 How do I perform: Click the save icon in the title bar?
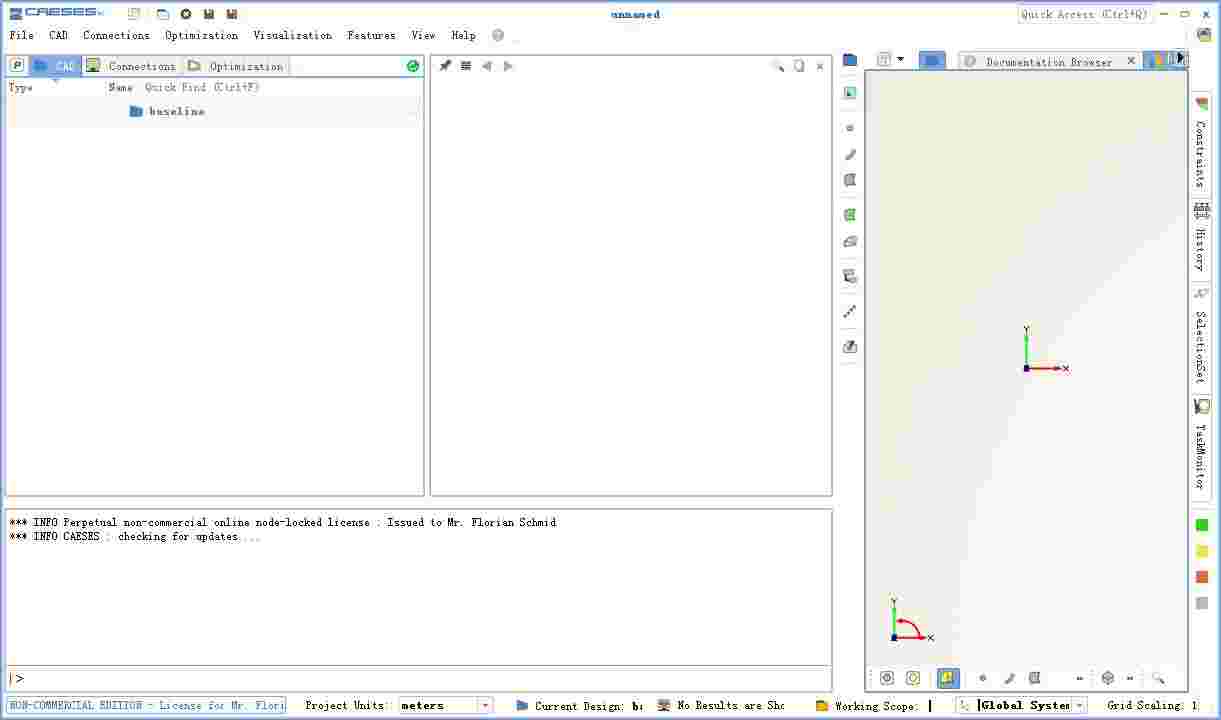[x=209, y=14]
